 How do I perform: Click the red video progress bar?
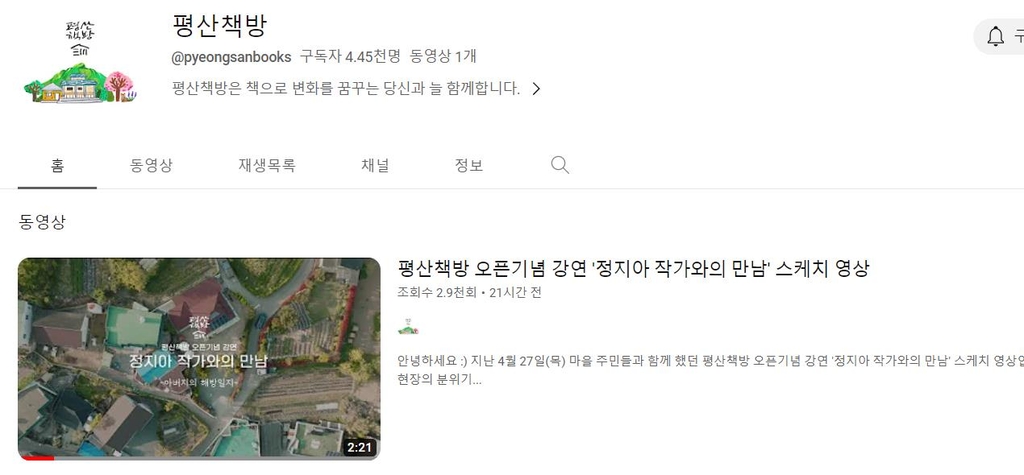click(x=36, y=458)
